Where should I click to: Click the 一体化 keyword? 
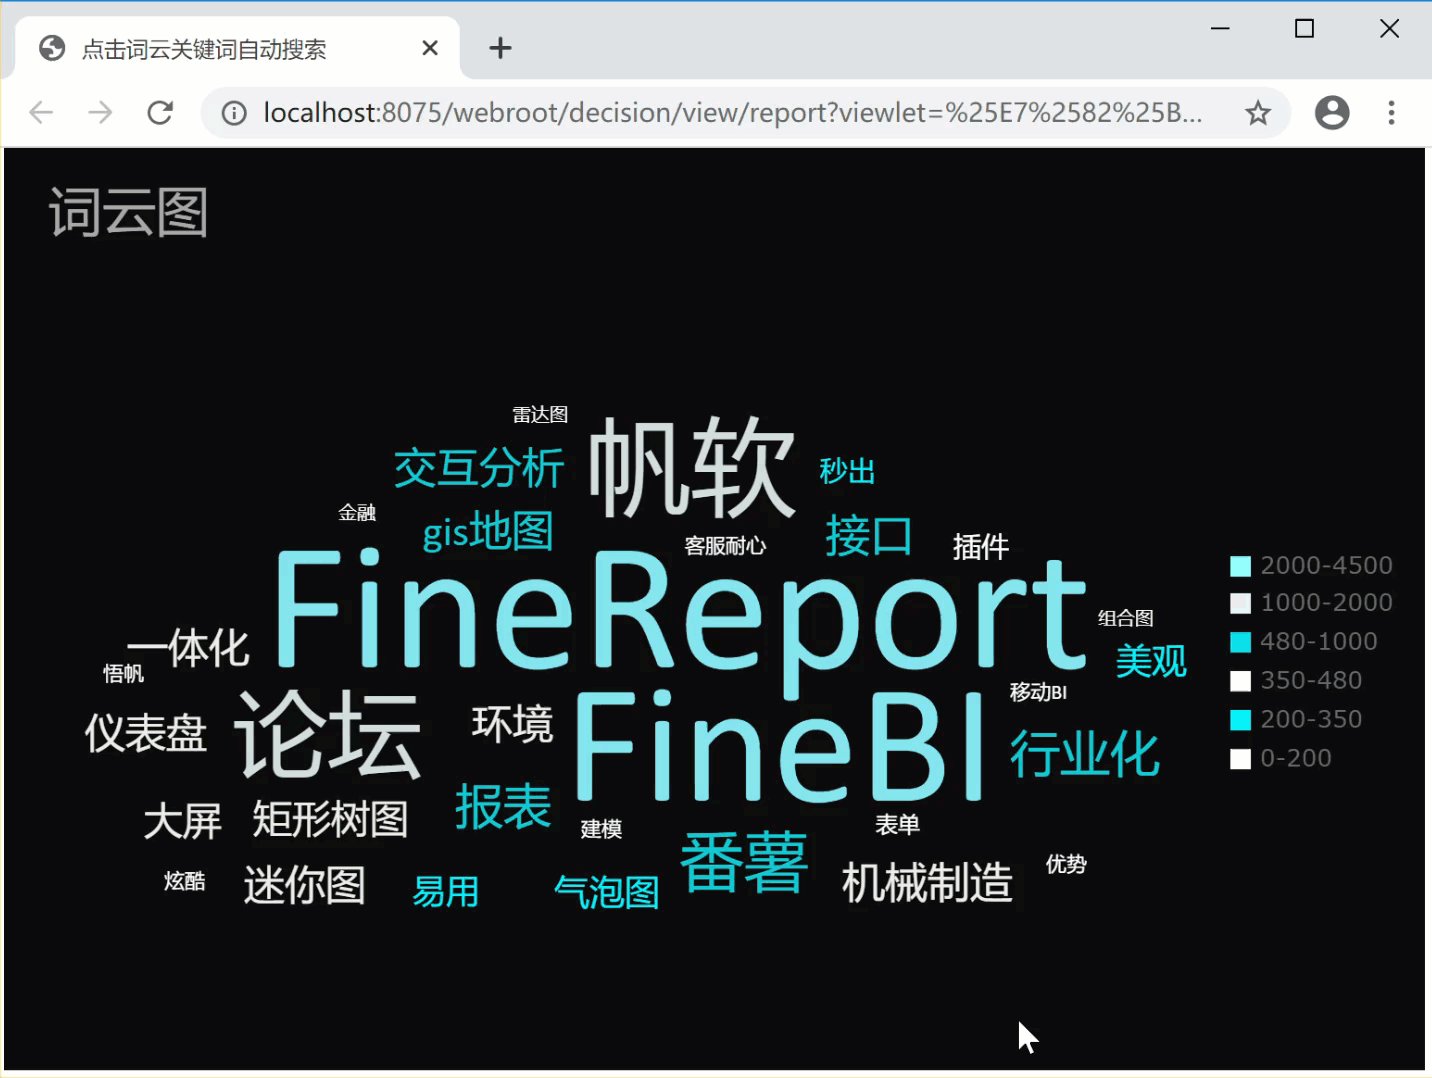188,648
